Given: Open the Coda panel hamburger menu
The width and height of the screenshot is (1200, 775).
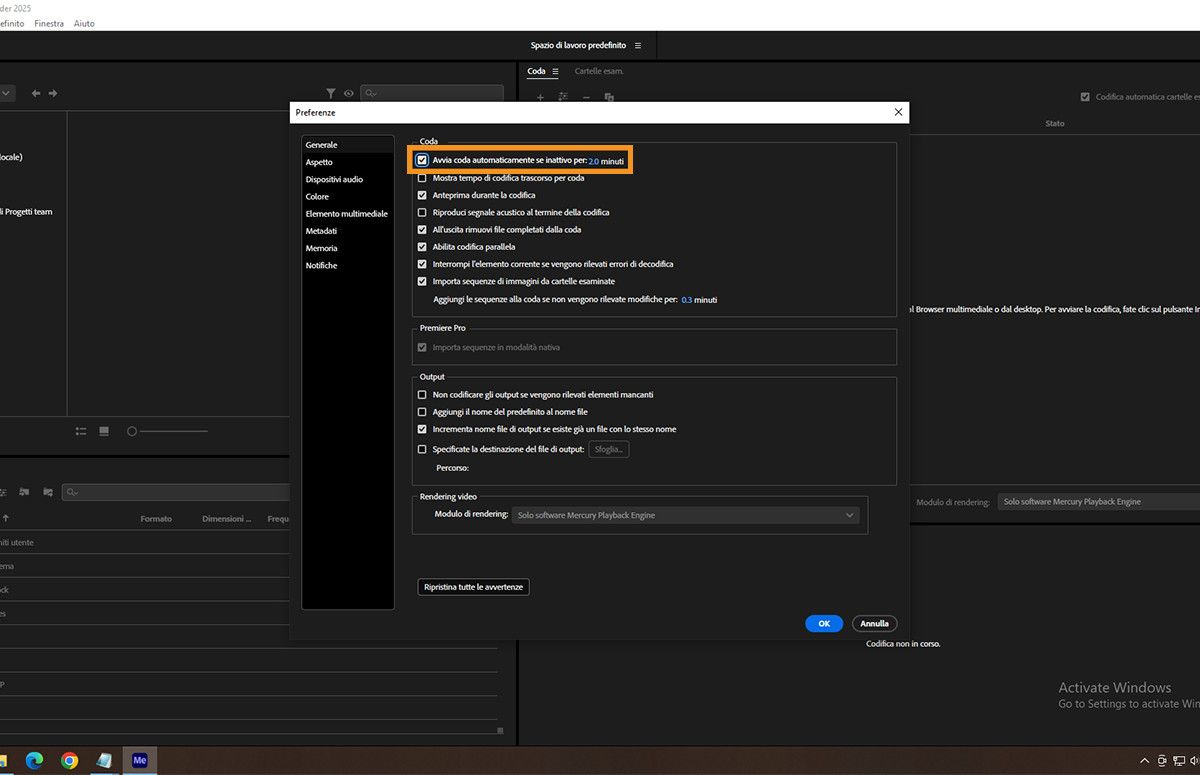Looking at the screenshot, I should pyautogui.click(x=555, y=71).
